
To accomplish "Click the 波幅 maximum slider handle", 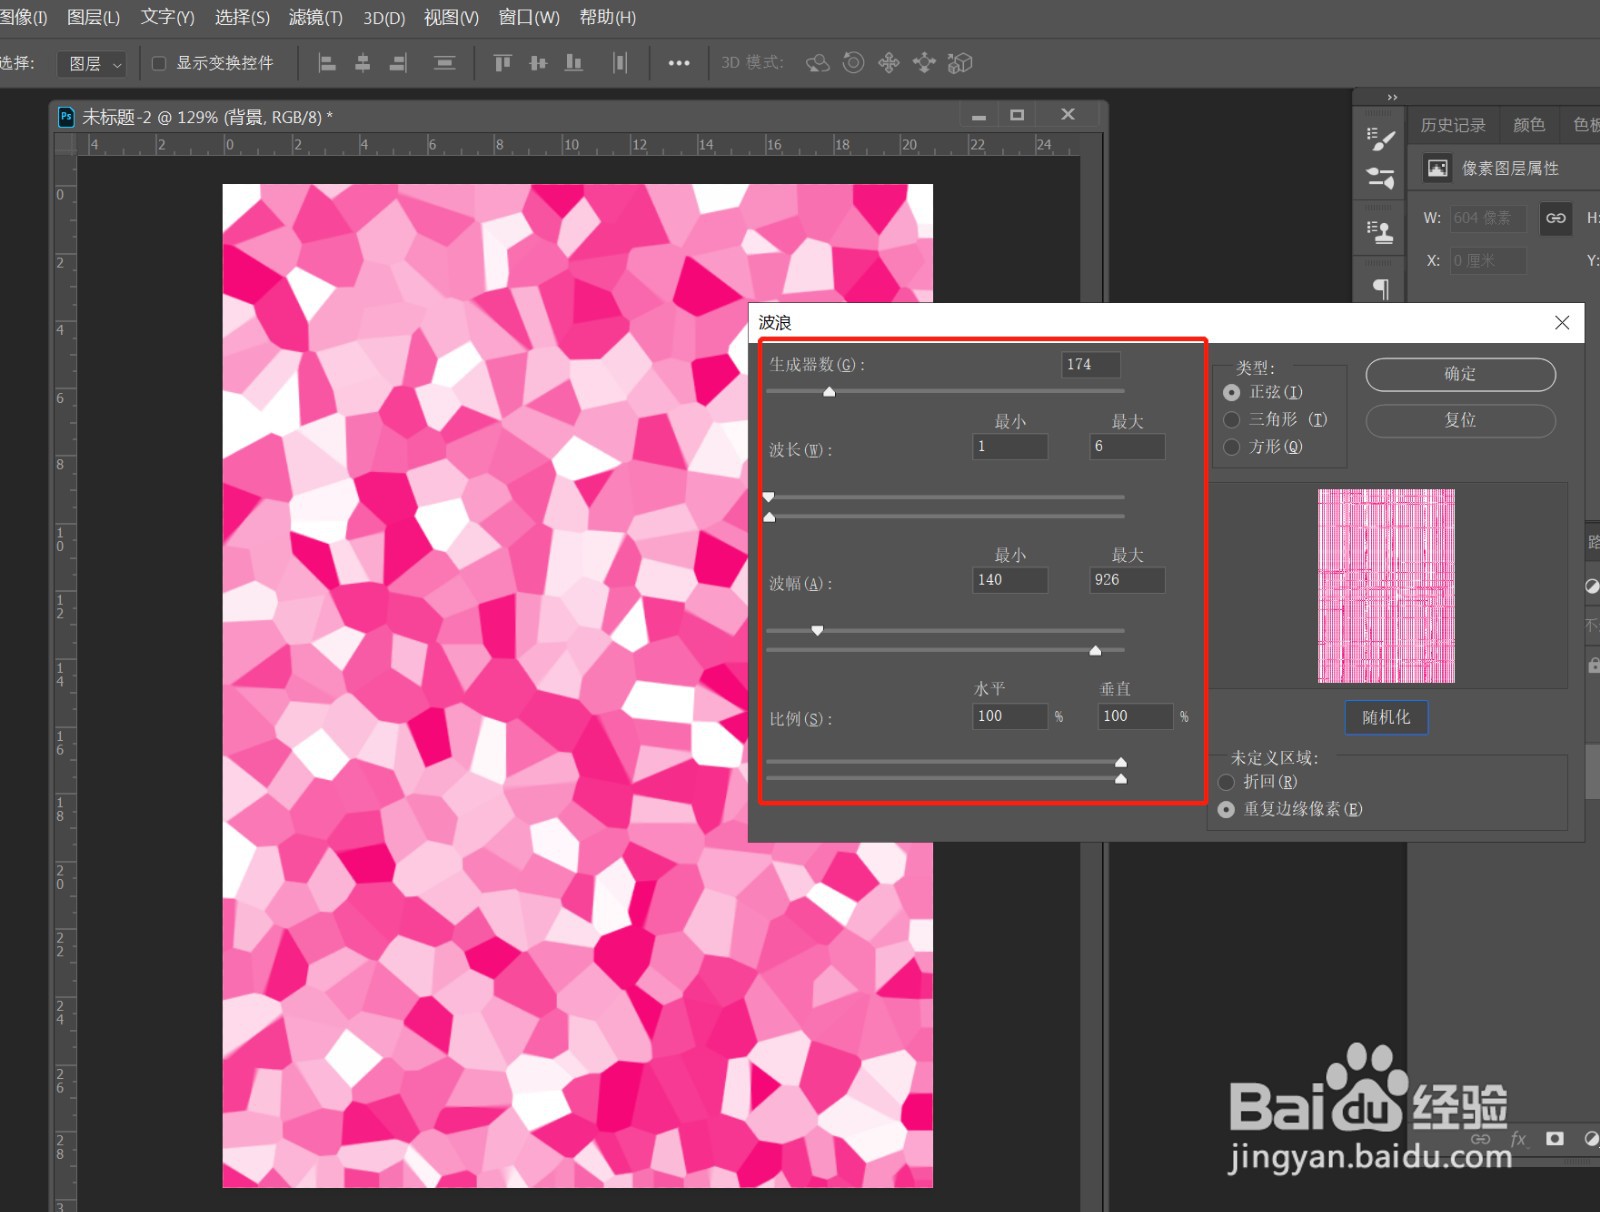I will click(1095, 651).
